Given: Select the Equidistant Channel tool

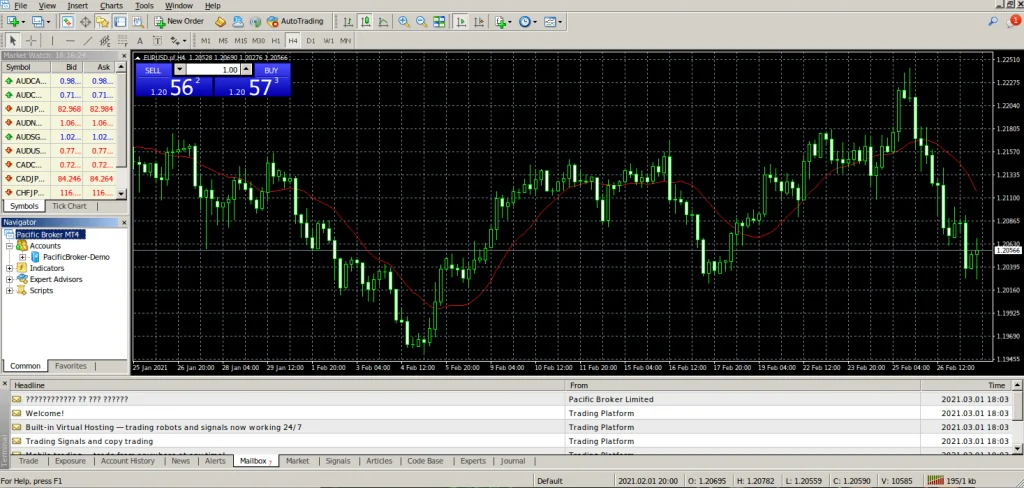Looking at the screenshot, I should [105, 41].
